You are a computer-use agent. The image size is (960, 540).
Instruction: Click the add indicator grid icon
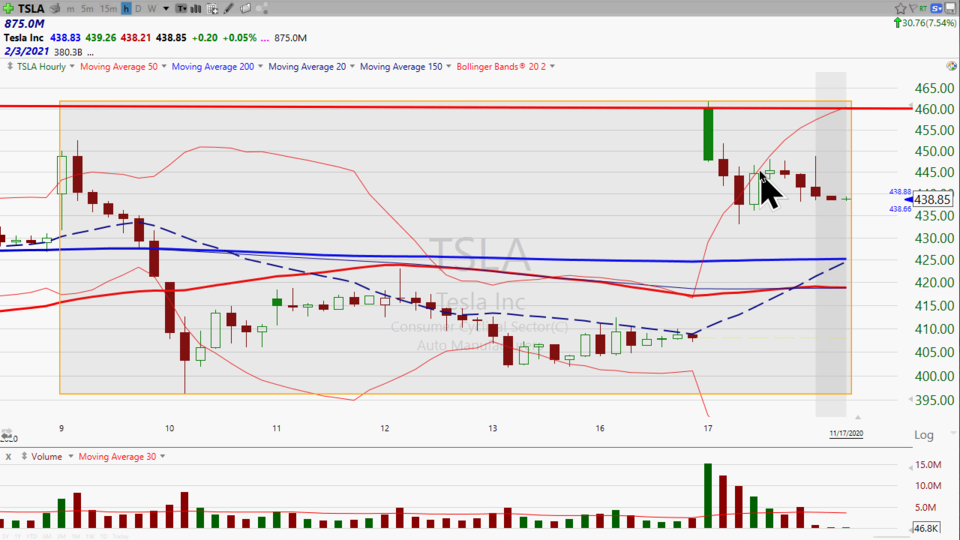click(x=212, y=9)
